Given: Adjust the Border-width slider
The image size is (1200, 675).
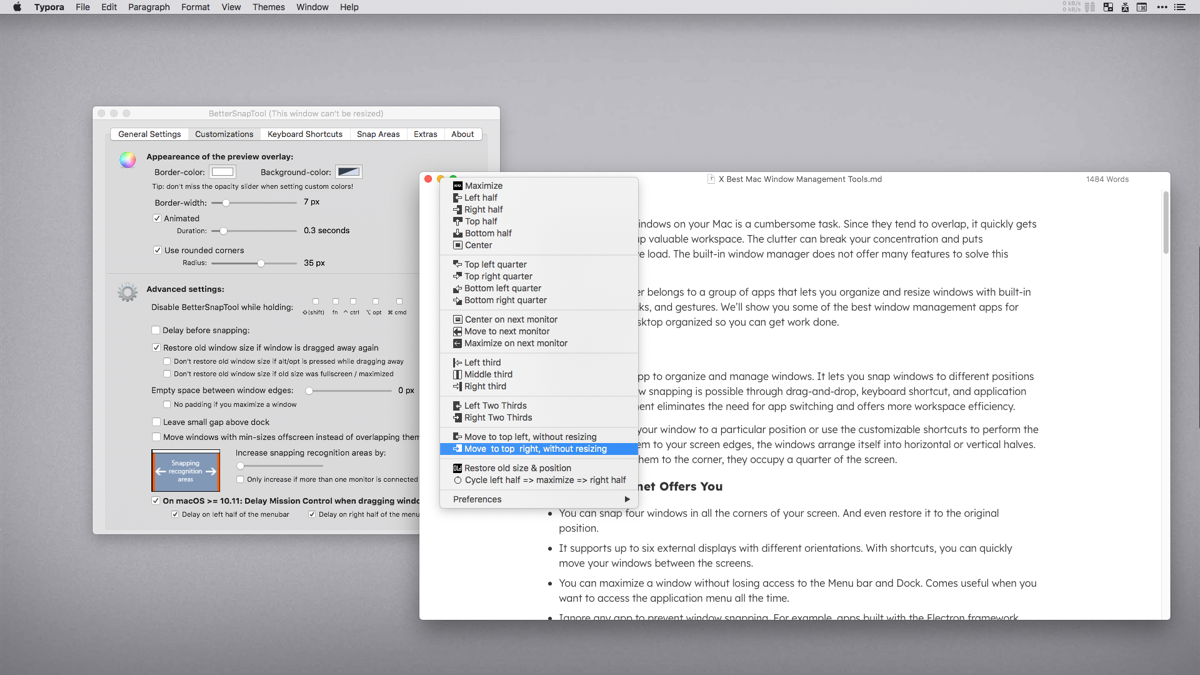Looking at the screenshot, I should [253, 203].
